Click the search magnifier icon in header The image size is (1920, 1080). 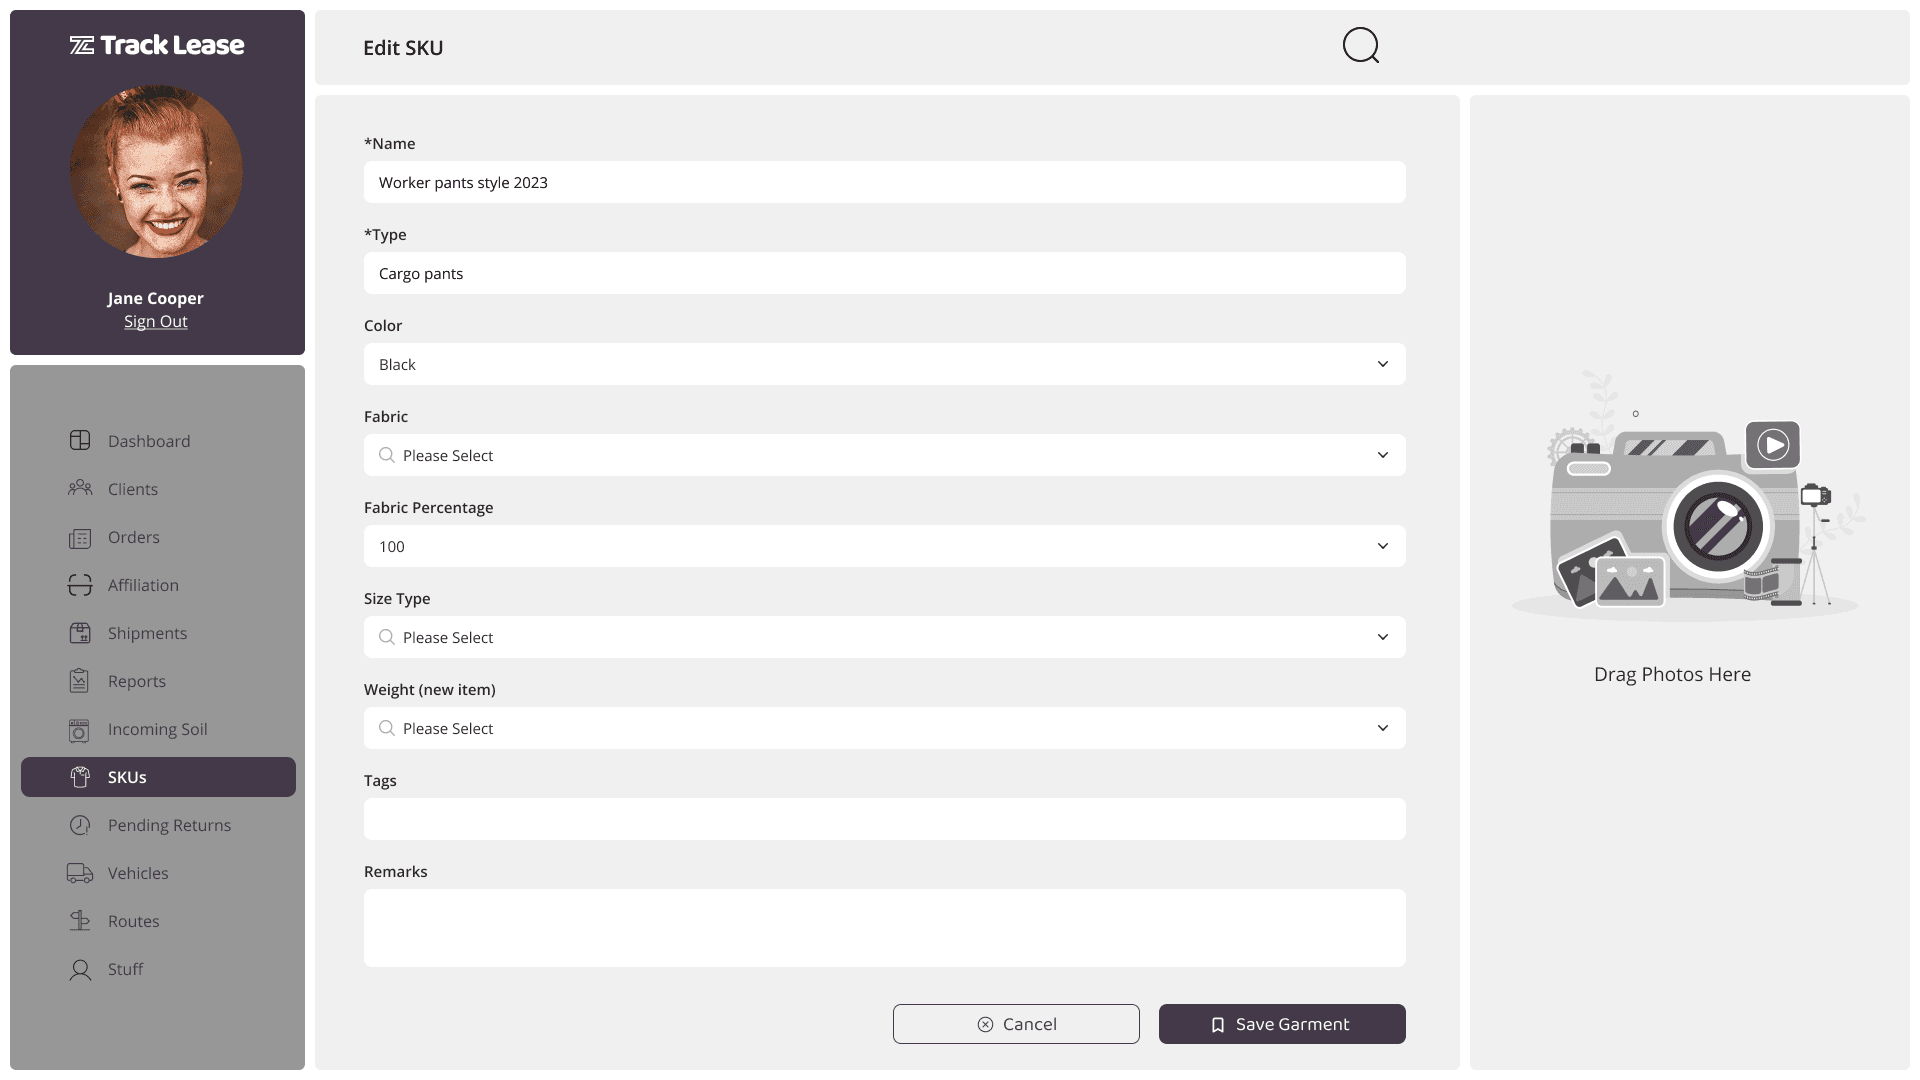pos(1360,45)
